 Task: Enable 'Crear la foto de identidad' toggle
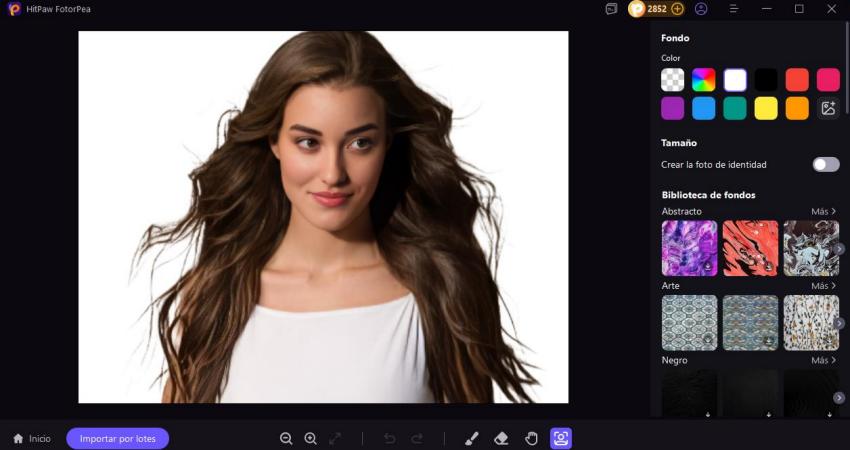[826, 164]
